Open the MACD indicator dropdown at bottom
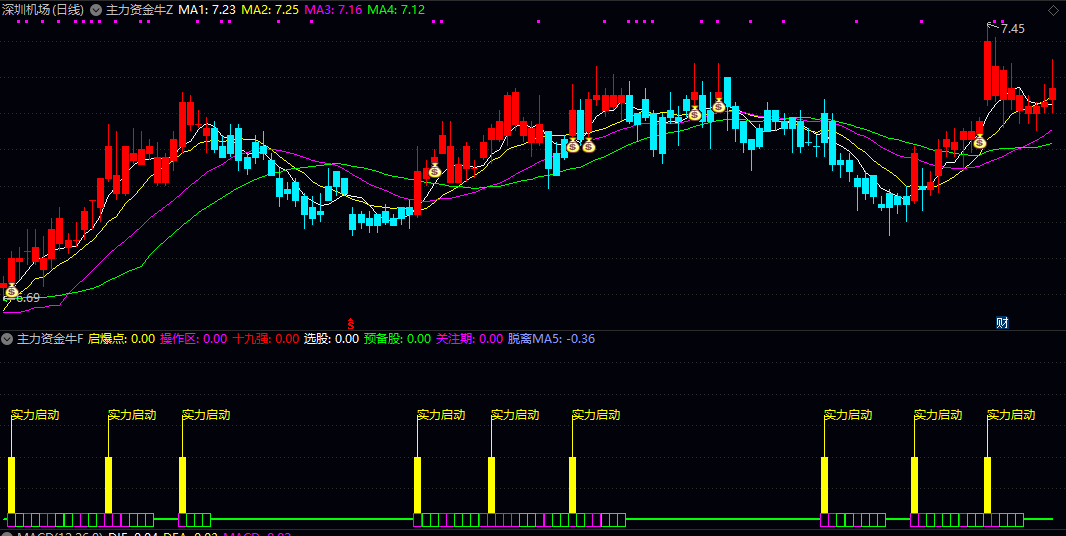 [x=8, y=533]
